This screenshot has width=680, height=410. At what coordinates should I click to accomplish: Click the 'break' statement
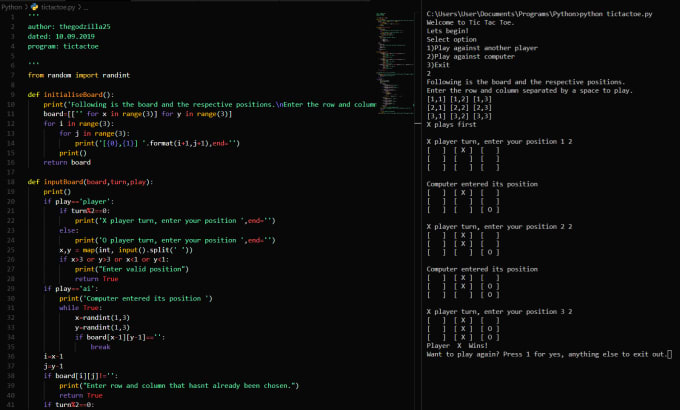[100, 347]
